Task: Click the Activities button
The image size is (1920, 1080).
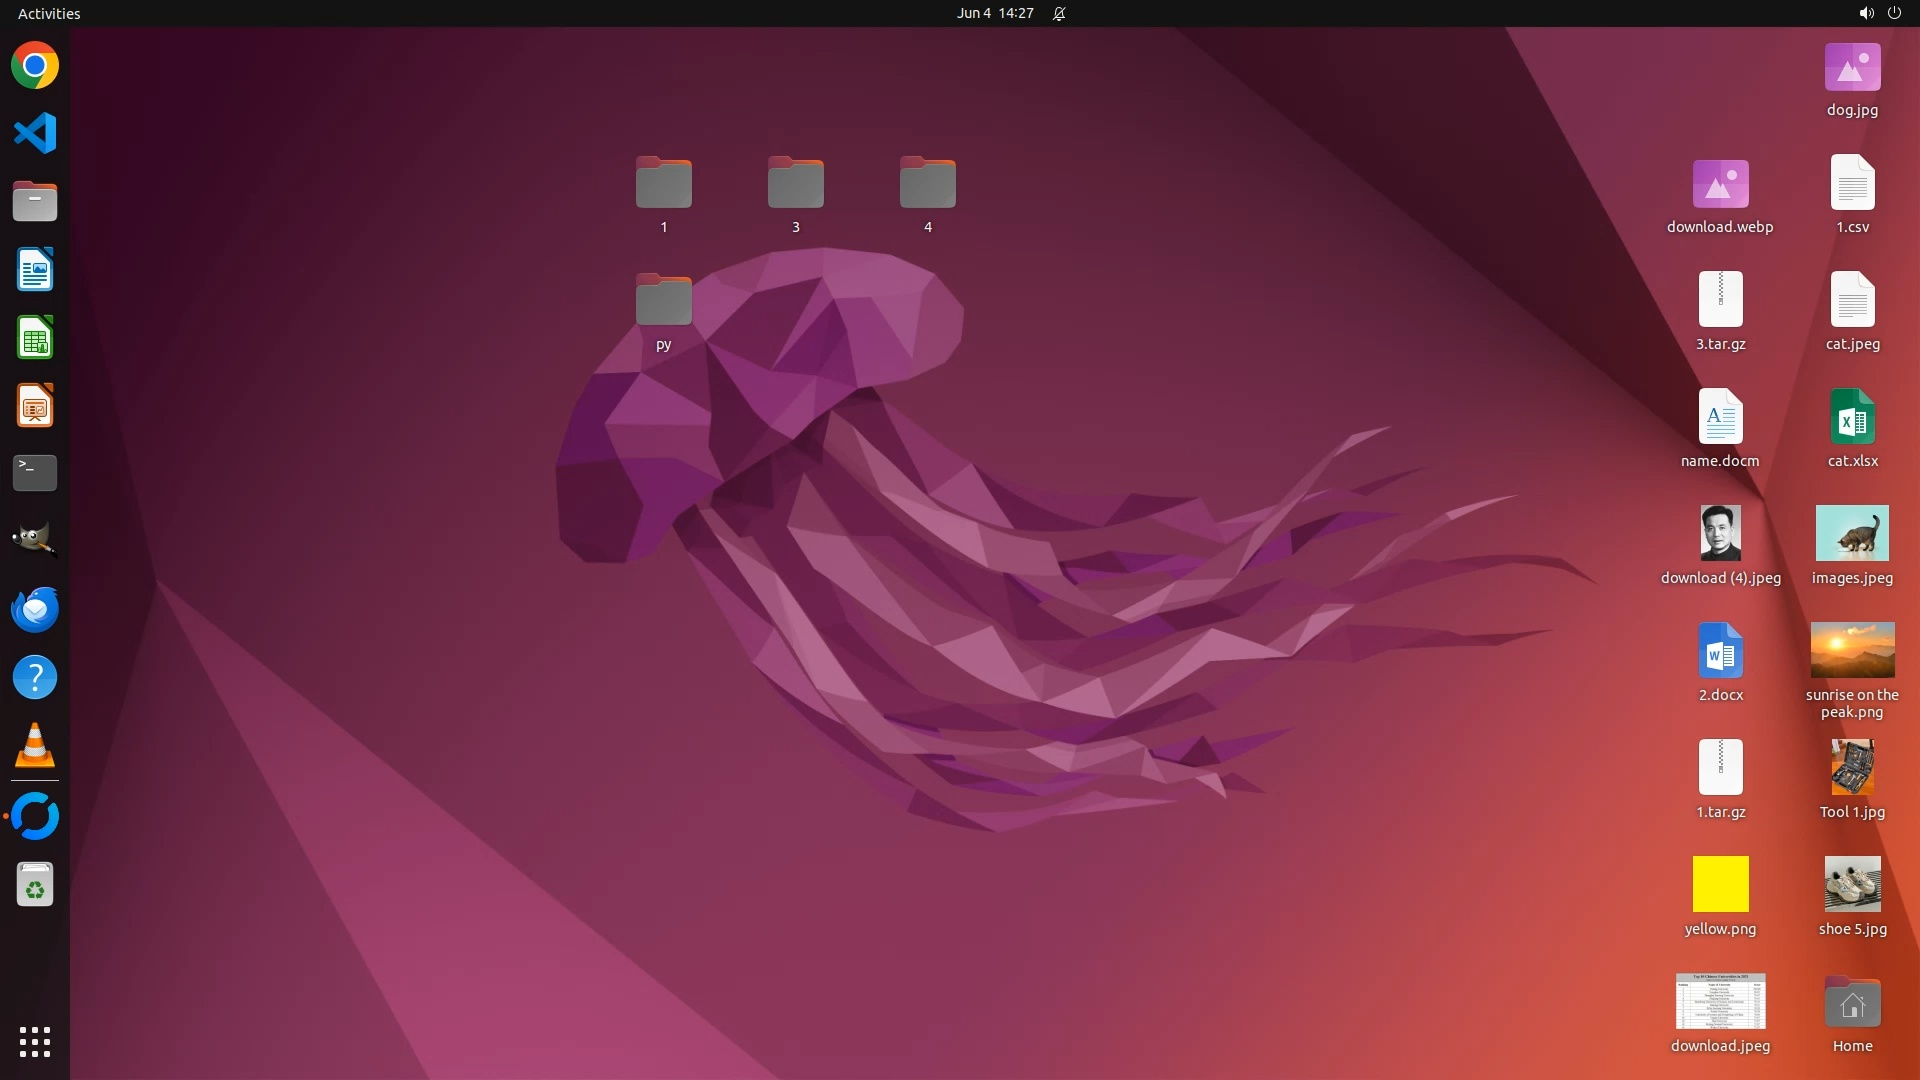Action: click(x=49, y=13)
